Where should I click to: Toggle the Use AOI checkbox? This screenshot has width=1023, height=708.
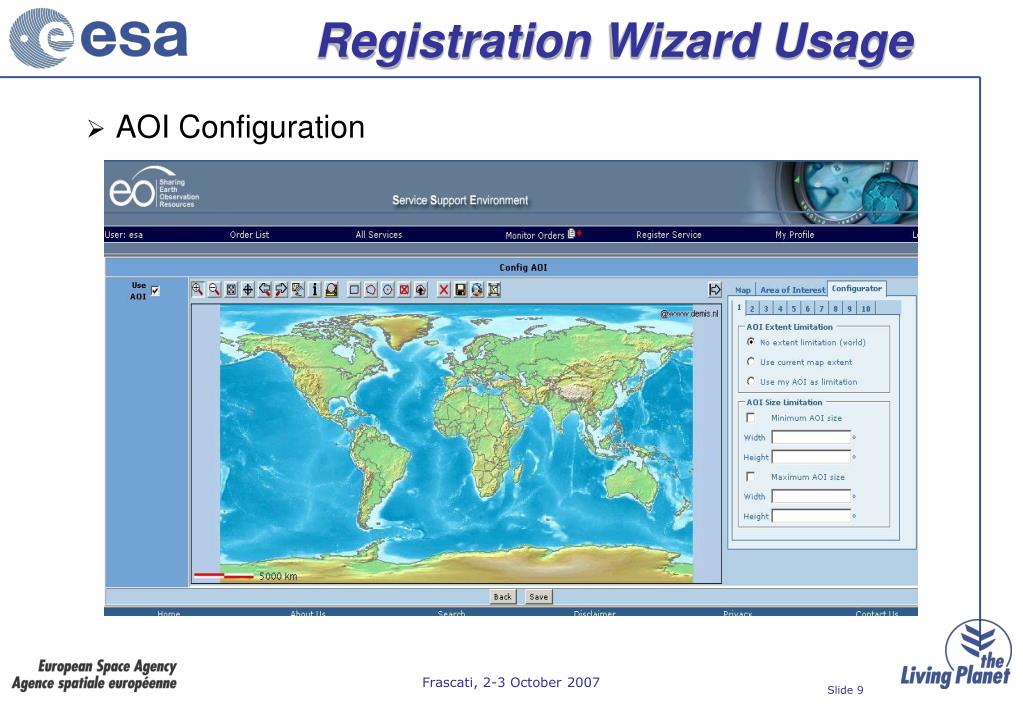pyautogui.click(x=155, y=290)
